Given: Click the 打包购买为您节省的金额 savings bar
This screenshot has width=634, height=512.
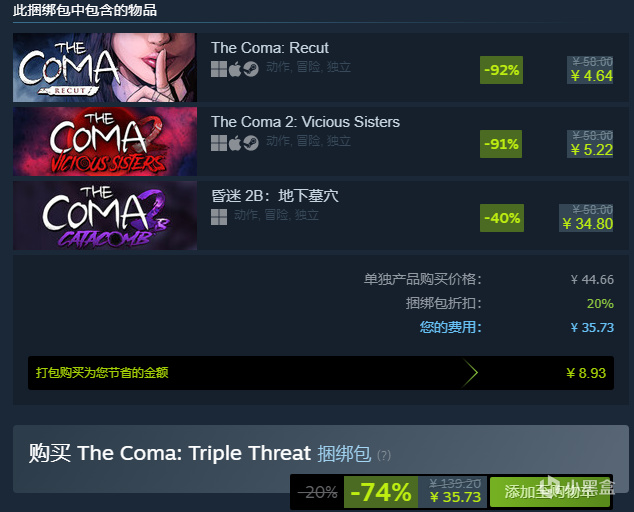Looking at the screenshot, I should tap(321, 373).
